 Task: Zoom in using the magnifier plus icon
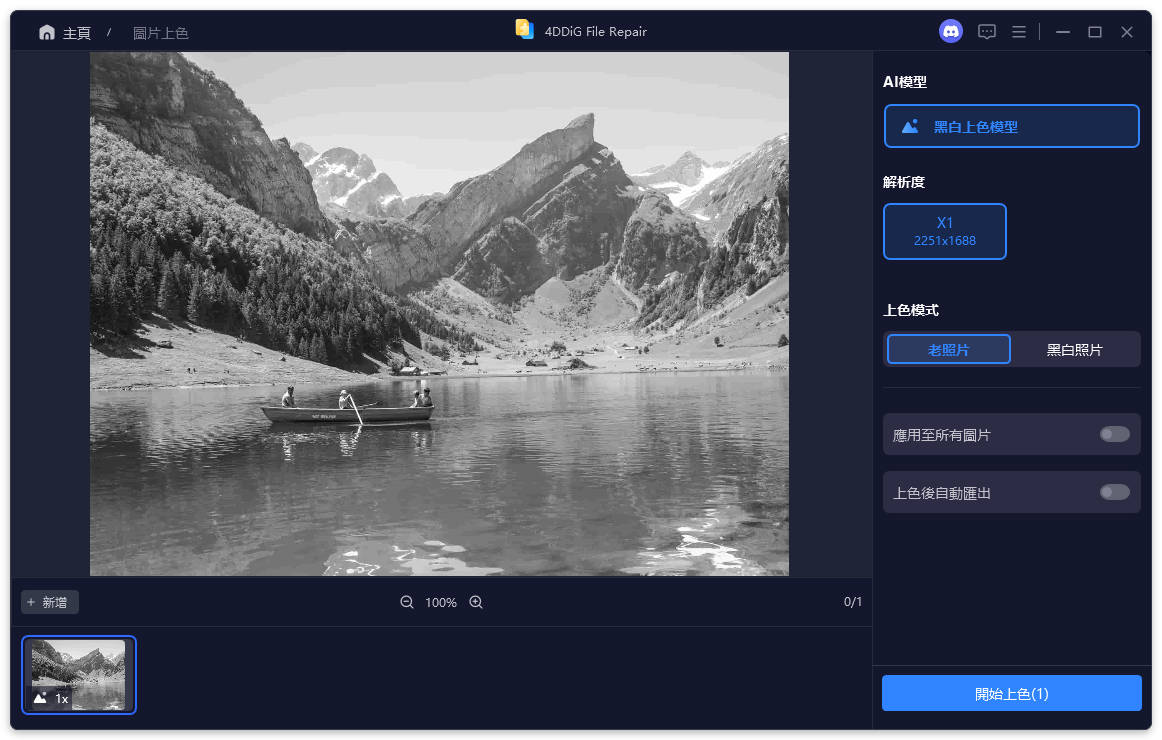click(475, 602)
